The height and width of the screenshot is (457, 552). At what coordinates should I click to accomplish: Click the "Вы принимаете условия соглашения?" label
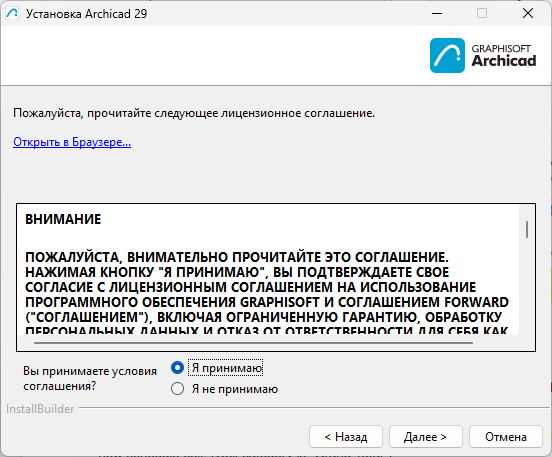[x=90, y=378]
